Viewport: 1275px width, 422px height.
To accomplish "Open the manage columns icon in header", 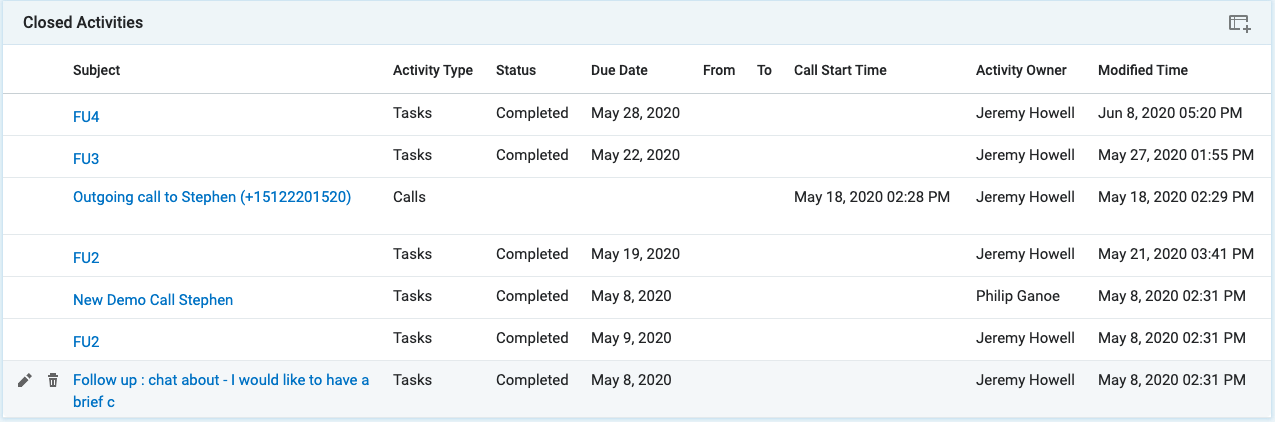I will (1240, 23).
